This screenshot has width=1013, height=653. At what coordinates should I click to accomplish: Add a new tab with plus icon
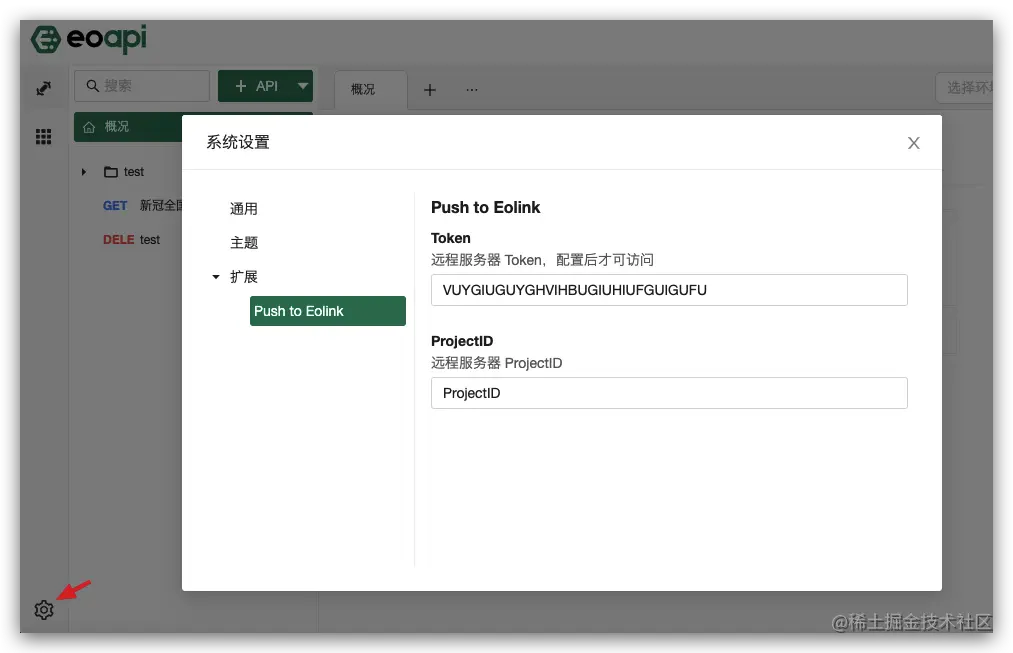[430, 90]
